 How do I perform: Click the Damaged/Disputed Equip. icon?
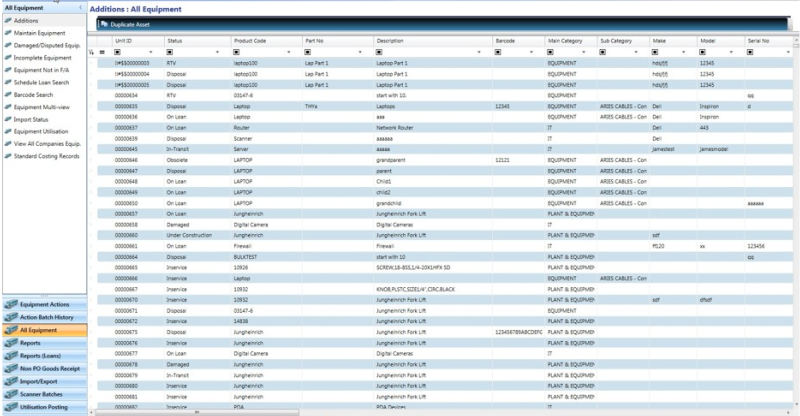point(8,45)
